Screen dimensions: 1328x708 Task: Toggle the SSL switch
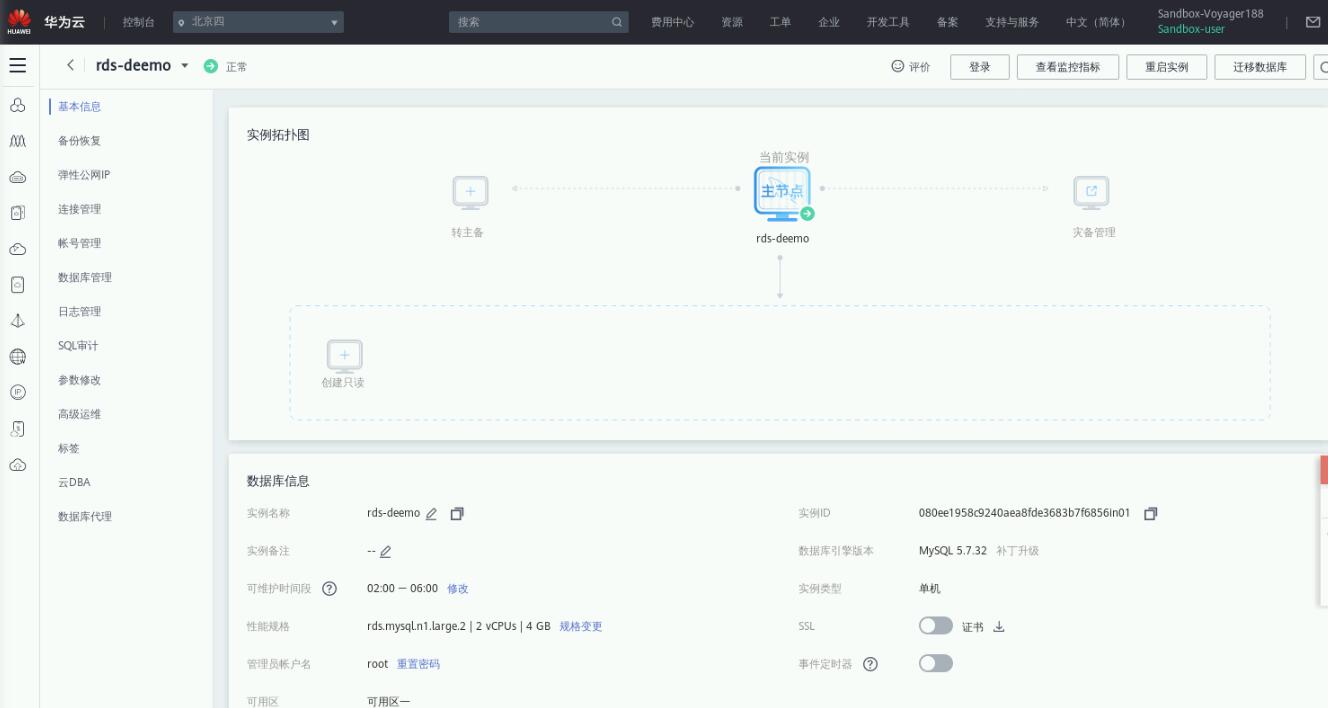[x=936, y=626]
